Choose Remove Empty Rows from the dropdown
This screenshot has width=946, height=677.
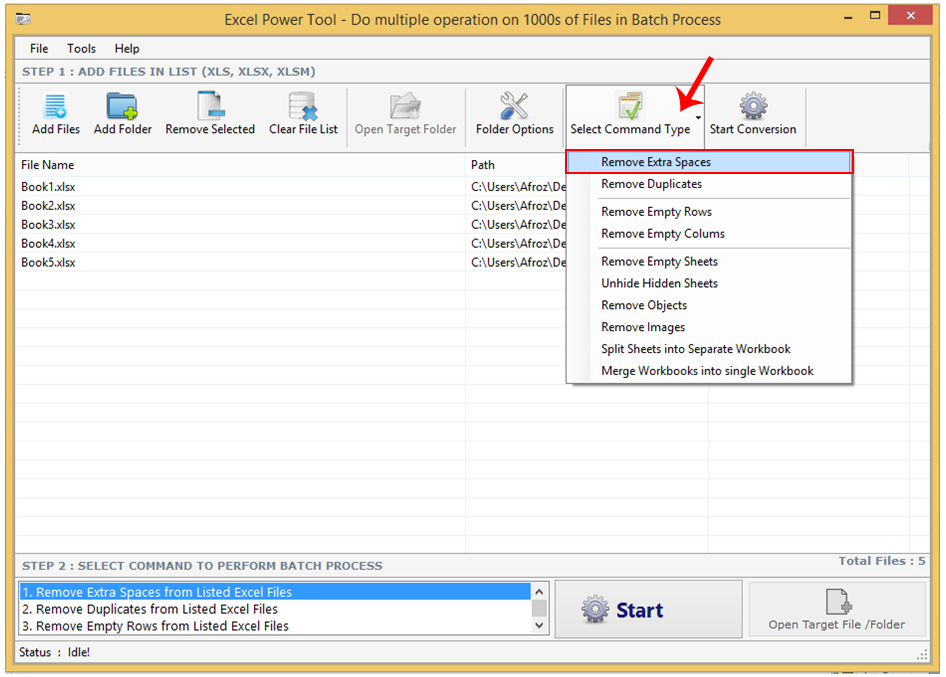[x=709, y=212]
